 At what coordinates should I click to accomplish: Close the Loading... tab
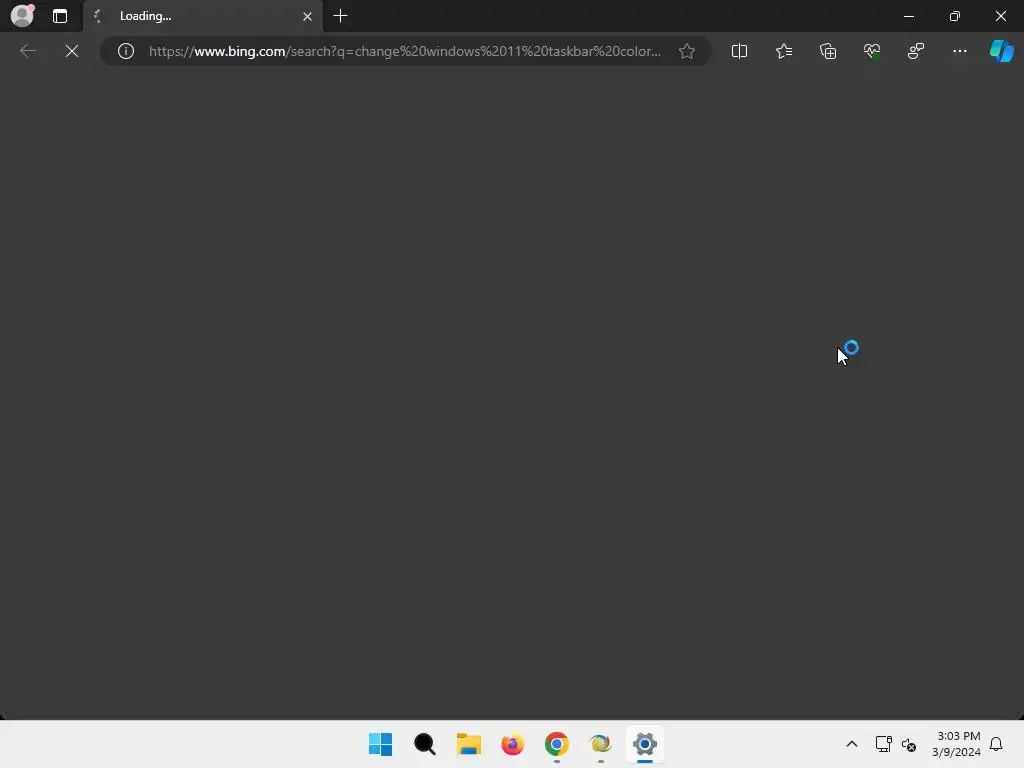tap(307, 16)
